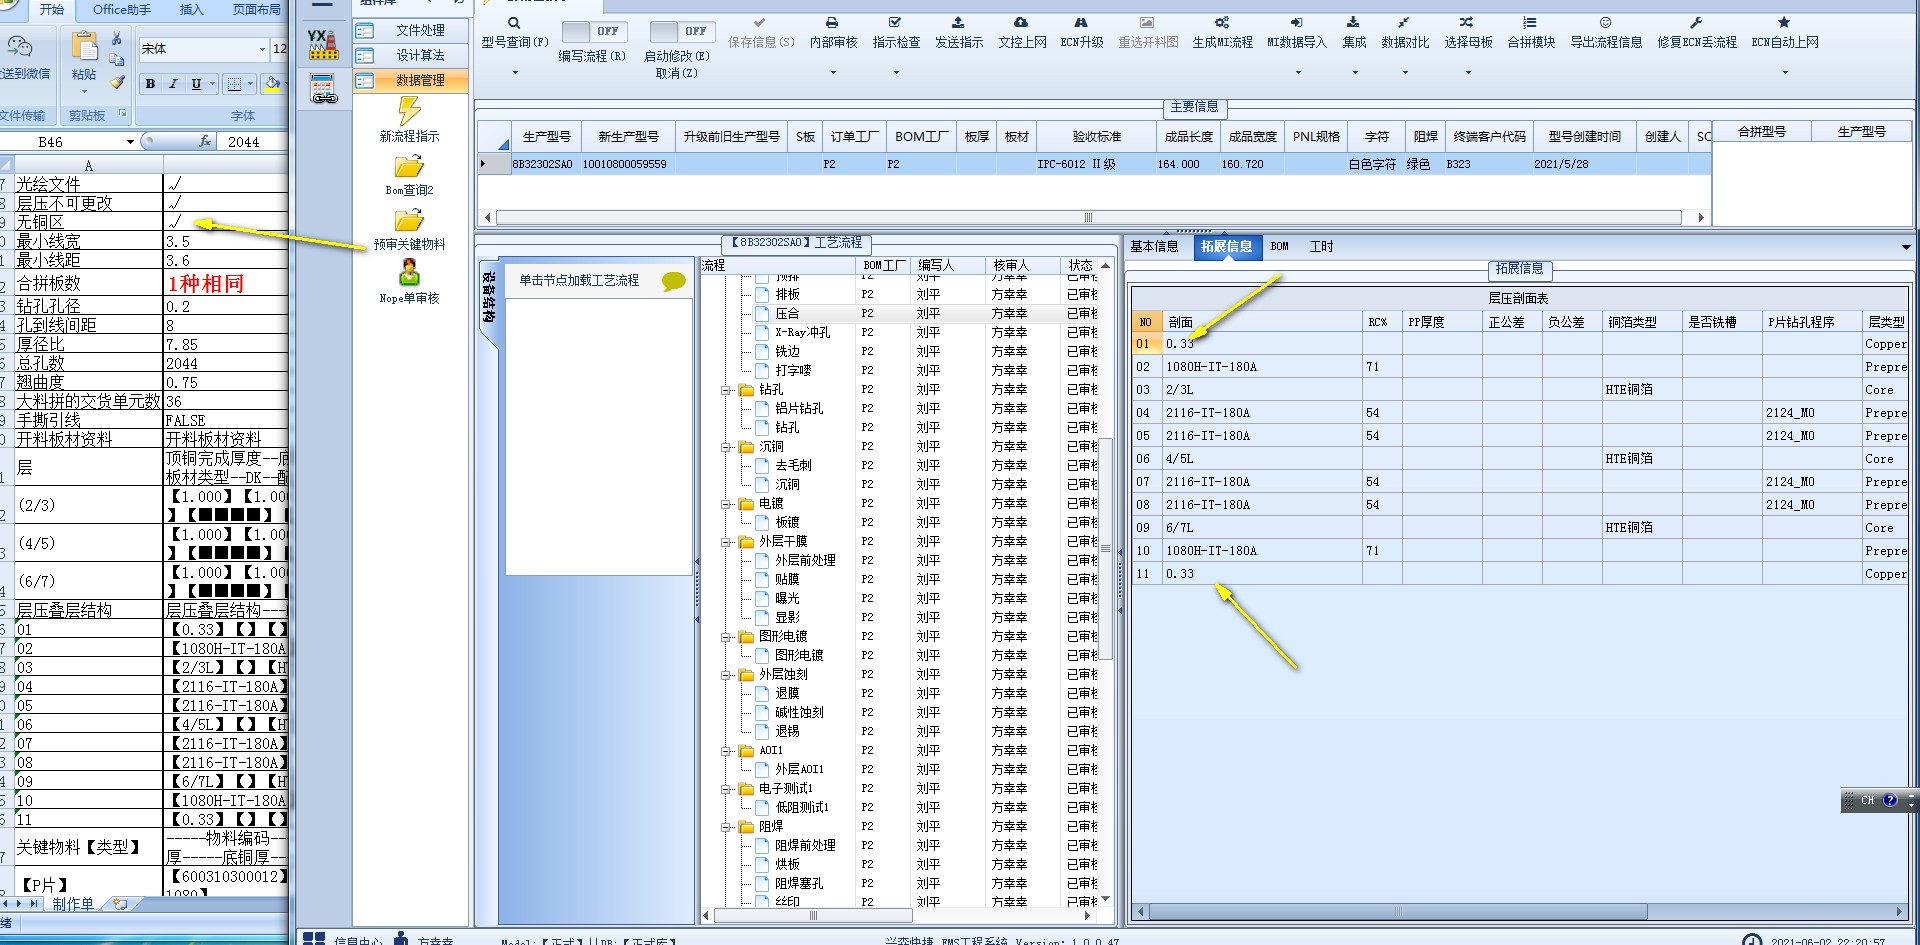Open the 工时 tab
Screen dimensions: 1920x945
[x=1322, y=246]
